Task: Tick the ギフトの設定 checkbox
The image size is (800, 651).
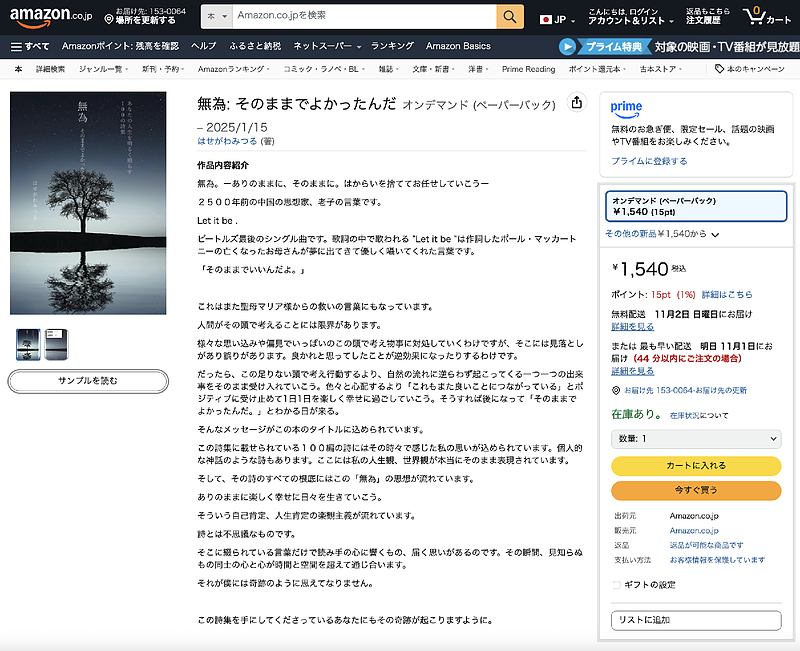Action: pyautogui.click(x=616, y=585)
